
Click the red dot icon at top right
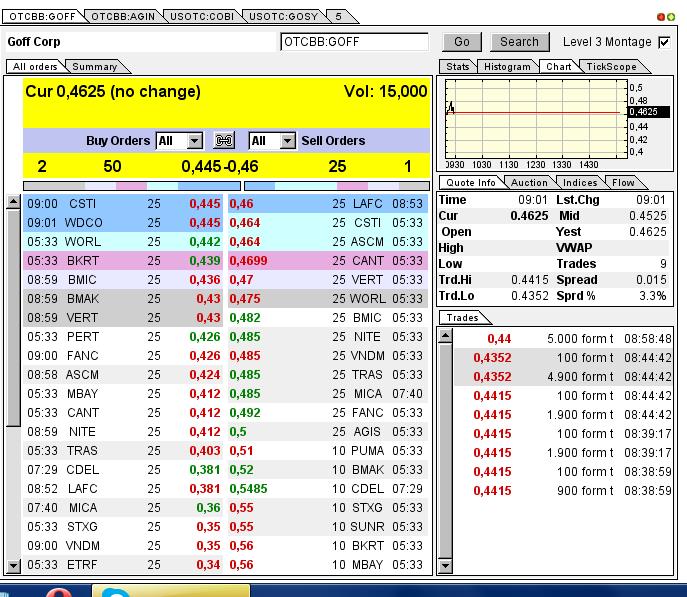pyautogui.click(x=661, y=17)
